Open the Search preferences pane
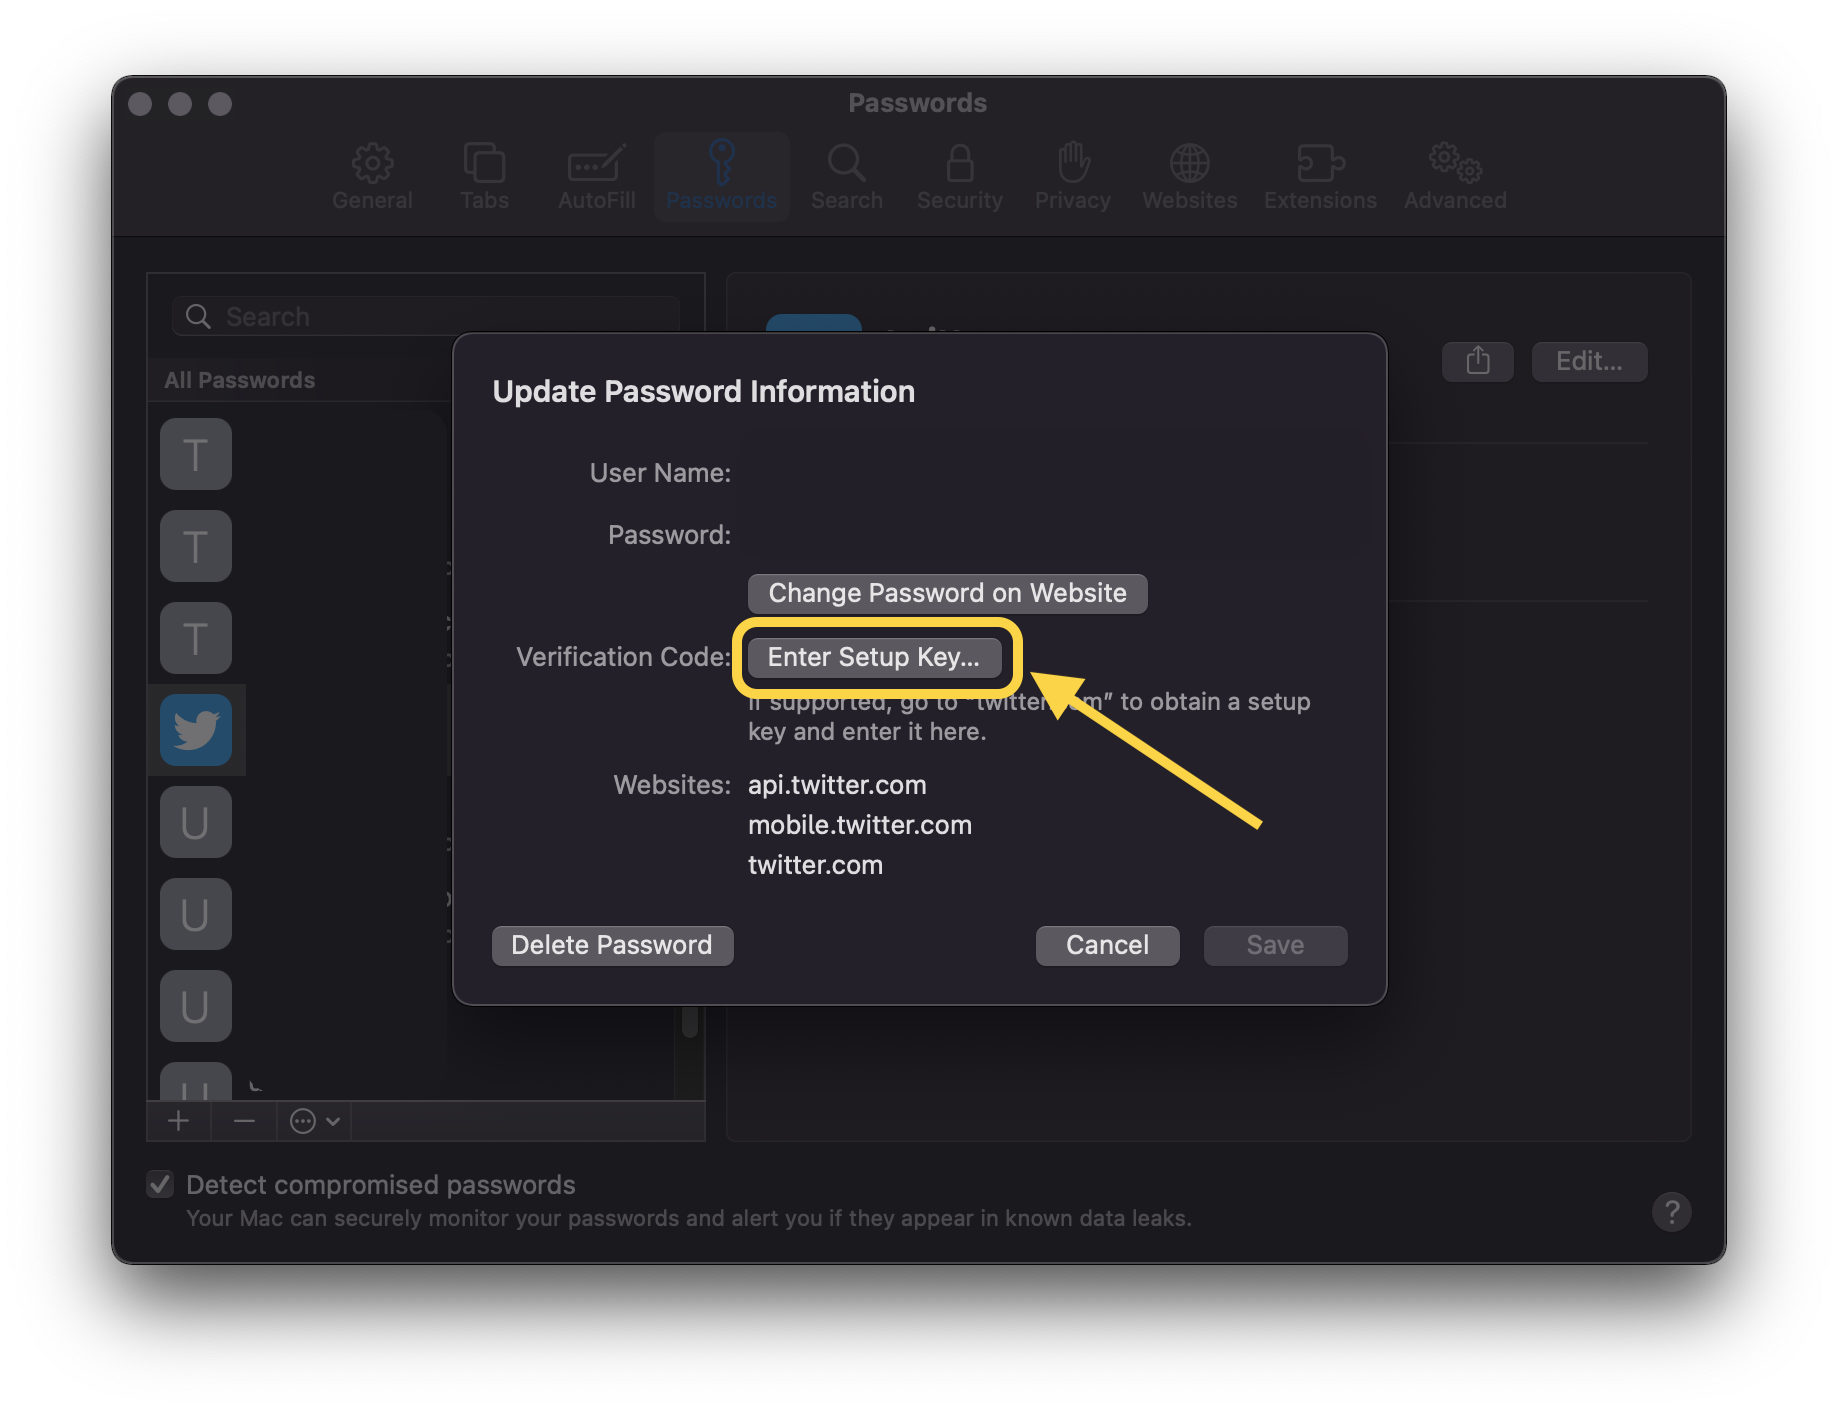The image size is (1838, 1412). pyautogui.click(x=846, y=177)
